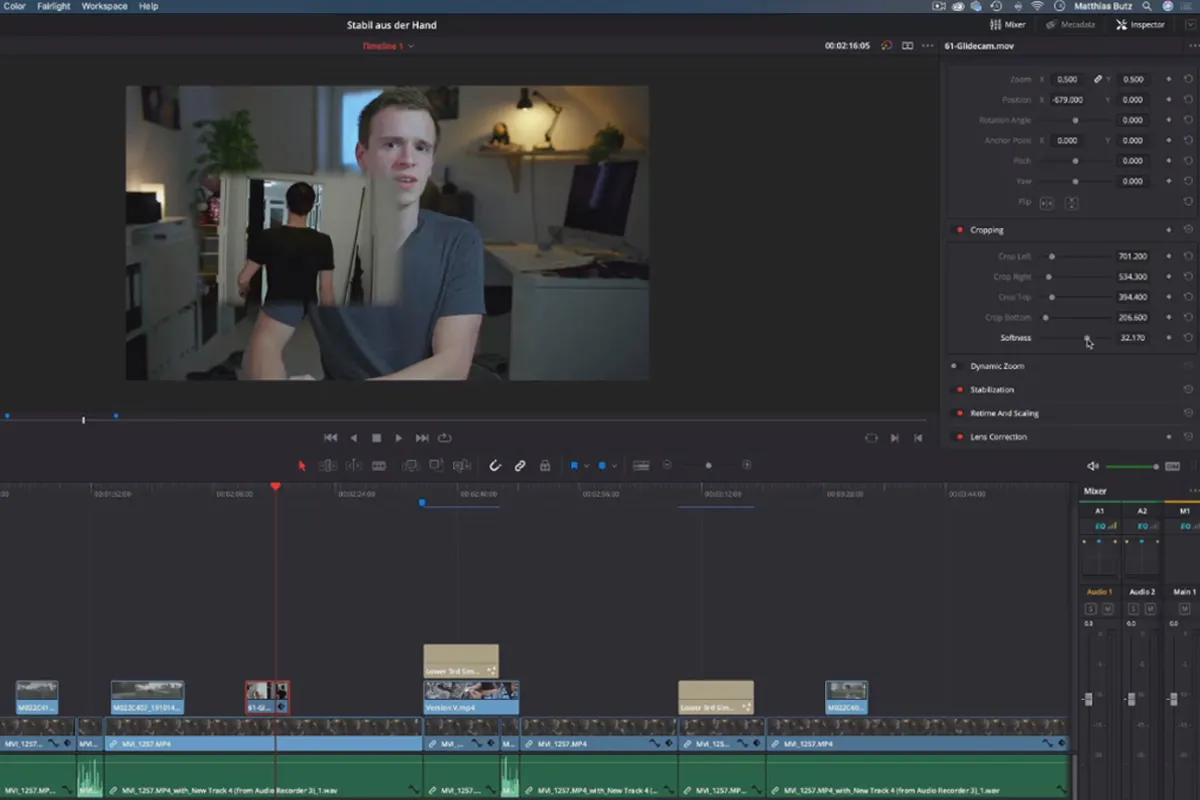Open the Metadata panel button
The height and width of the screenshot is (800, 1200).
coord(1071,24)
